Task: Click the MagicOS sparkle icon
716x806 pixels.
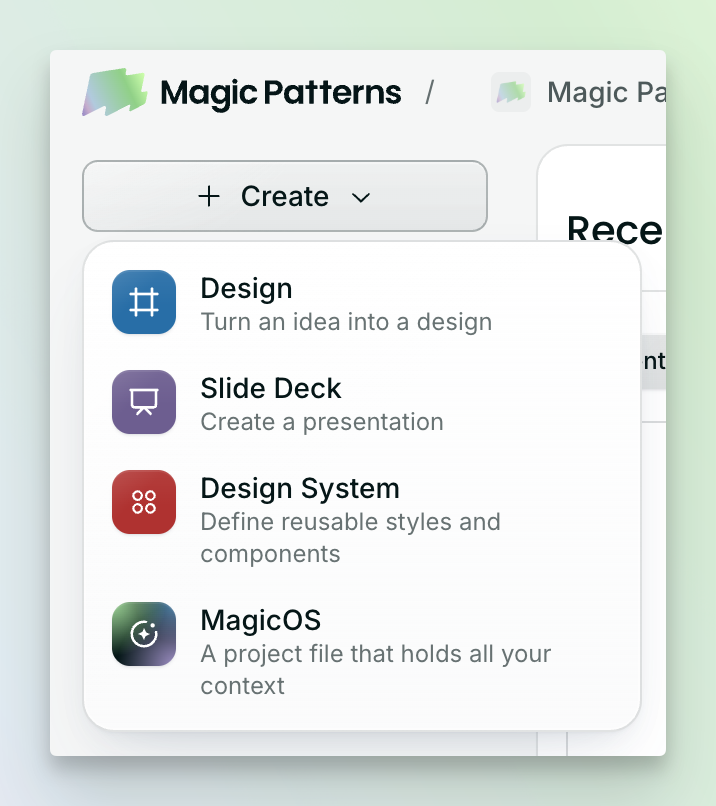Action: 144,634
